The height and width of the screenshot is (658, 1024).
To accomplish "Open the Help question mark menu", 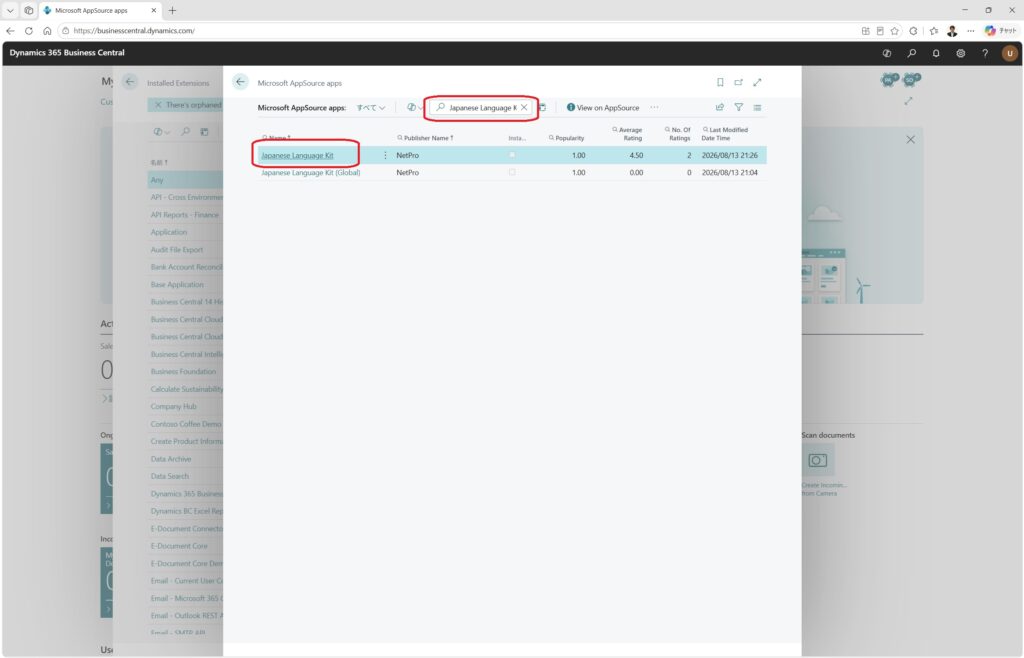I will (x=985, y=54).
